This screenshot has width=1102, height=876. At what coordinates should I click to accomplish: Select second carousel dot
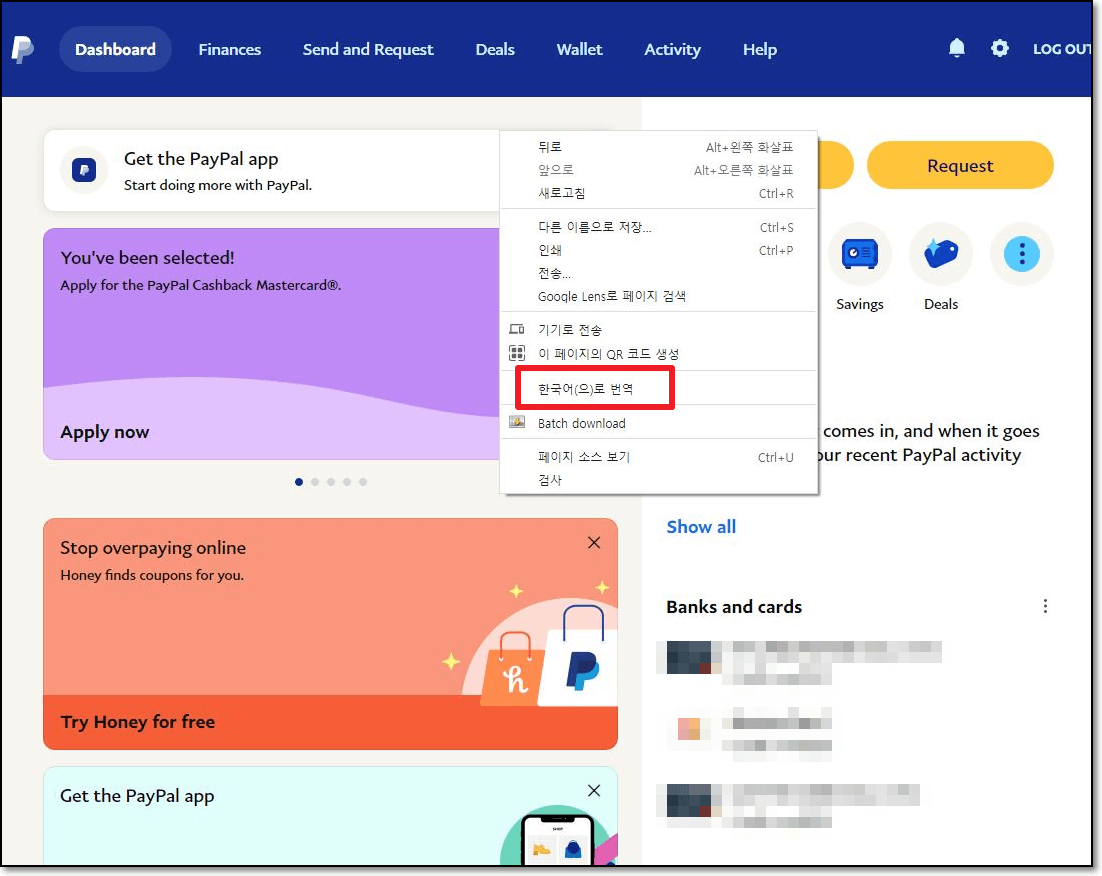[x=315, y=482]
